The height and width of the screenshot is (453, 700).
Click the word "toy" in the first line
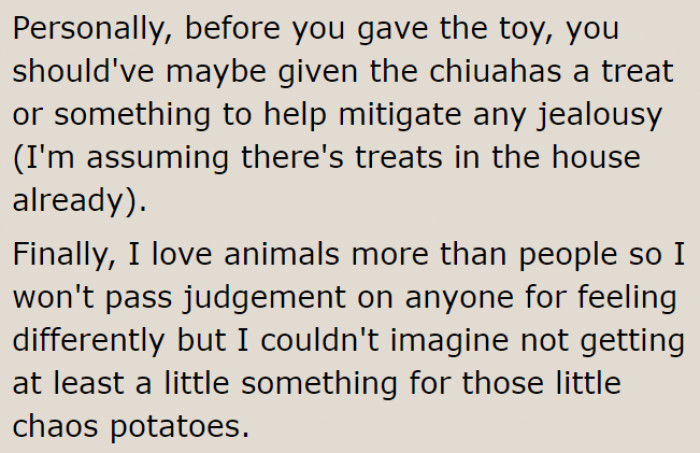[x=500, y=30]
